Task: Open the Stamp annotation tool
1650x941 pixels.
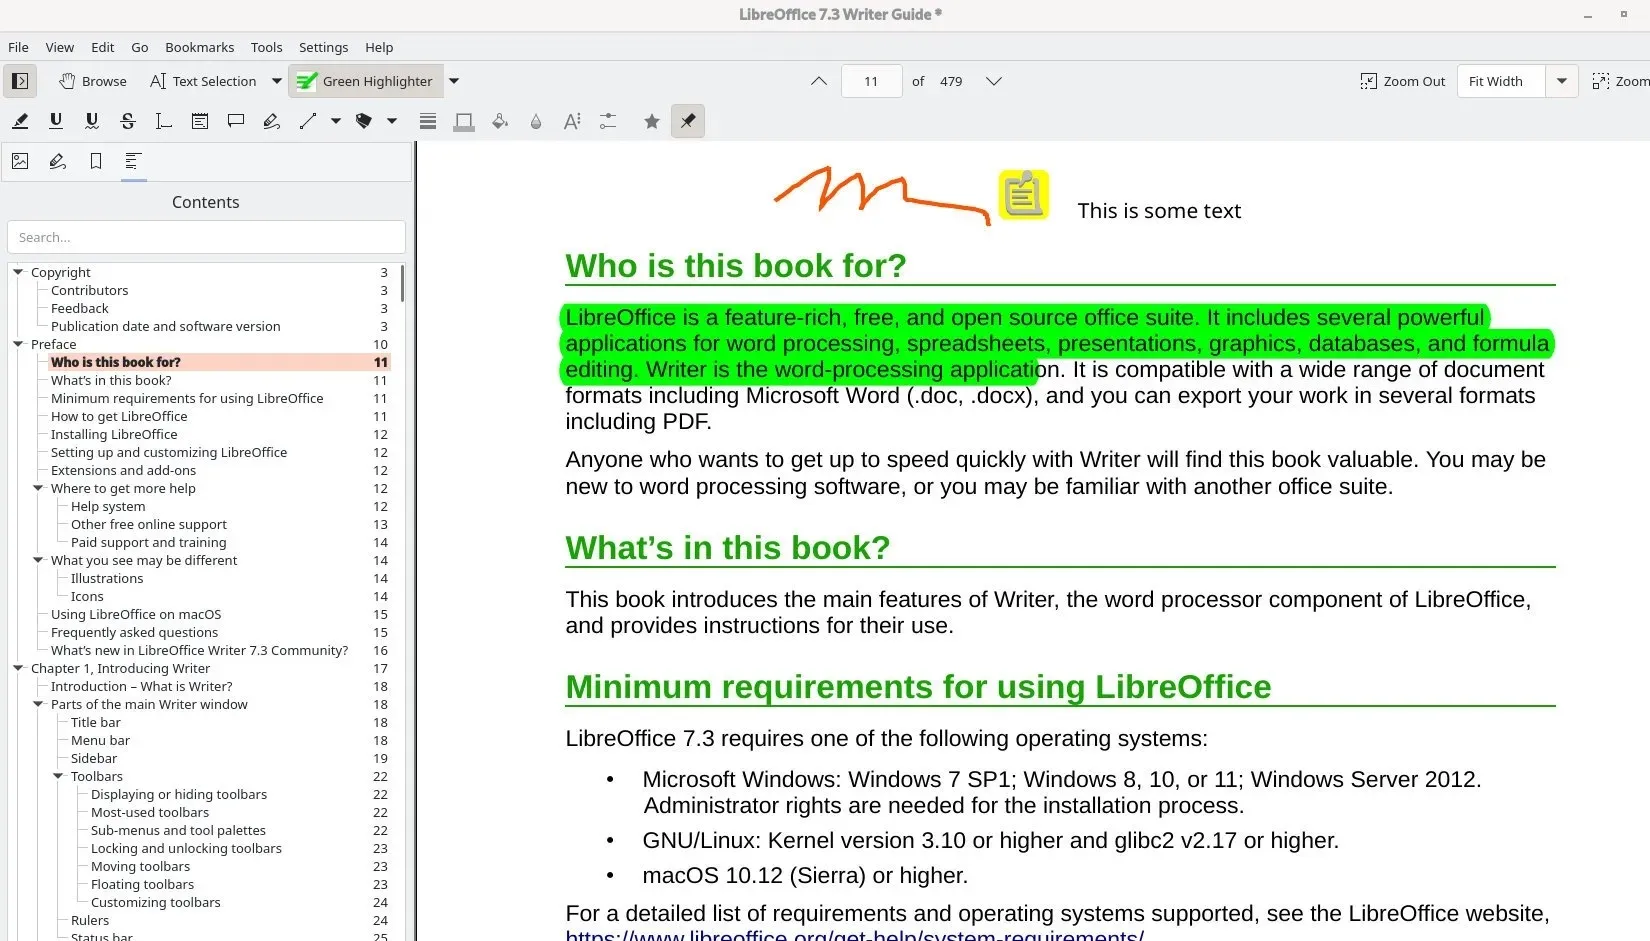Action: [364, 121]
